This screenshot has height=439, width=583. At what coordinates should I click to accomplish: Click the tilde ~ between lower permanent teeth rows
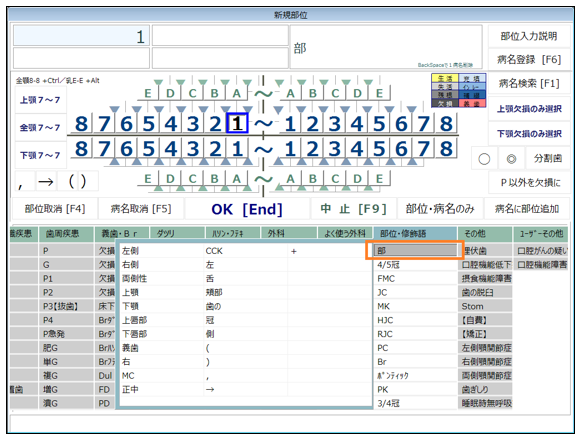click(x=263, y=149)
